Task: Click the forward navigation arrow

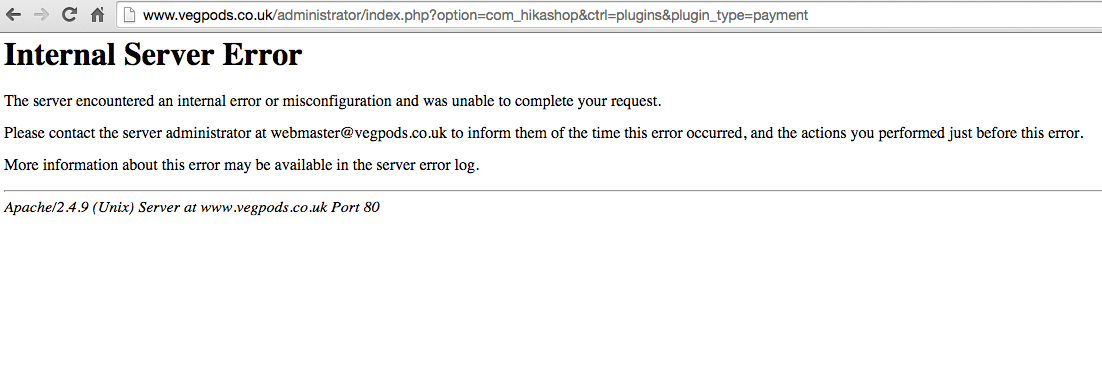Action: click(41, 14)
